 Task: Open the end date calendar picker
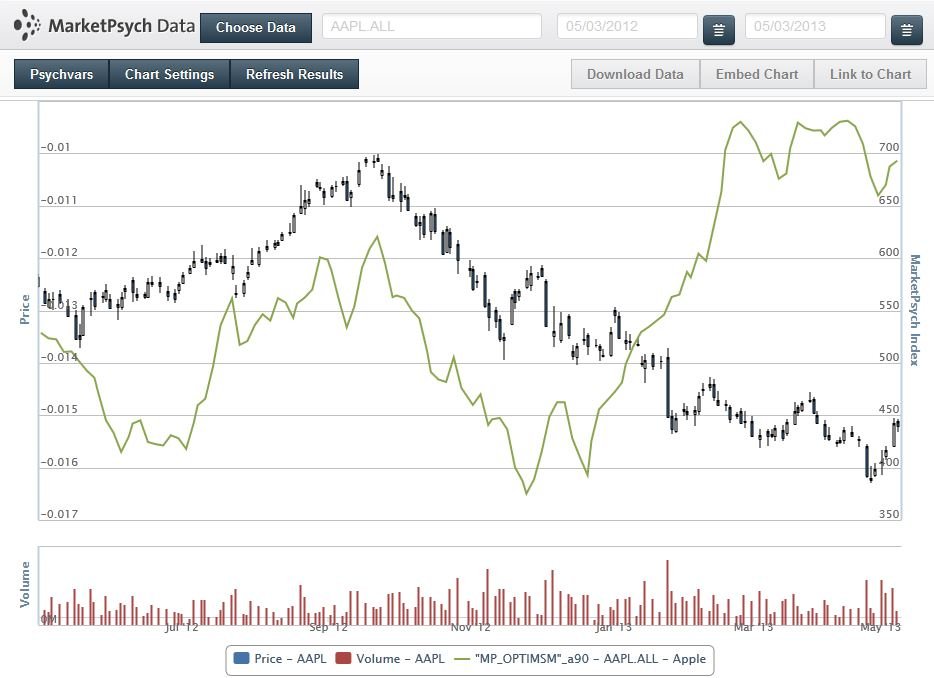[906, 30]
